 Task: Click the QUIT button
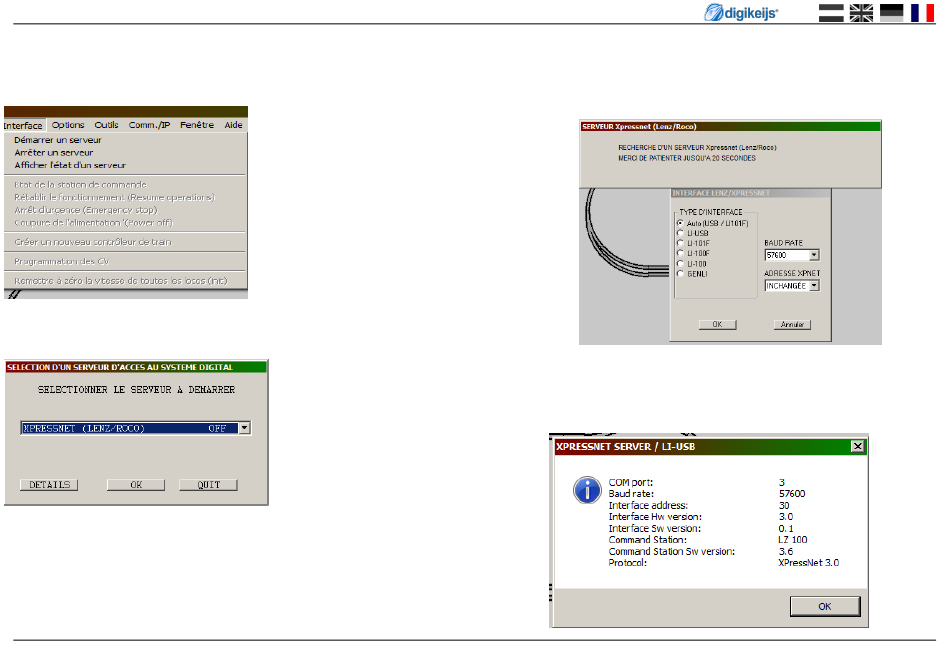208,485
